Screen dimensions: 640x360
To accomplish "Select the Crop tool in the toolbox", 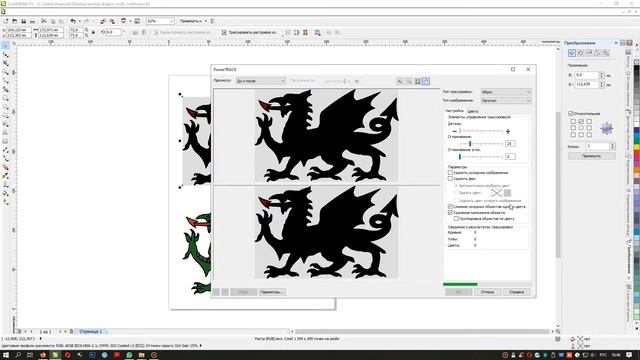I will (5, 63).
